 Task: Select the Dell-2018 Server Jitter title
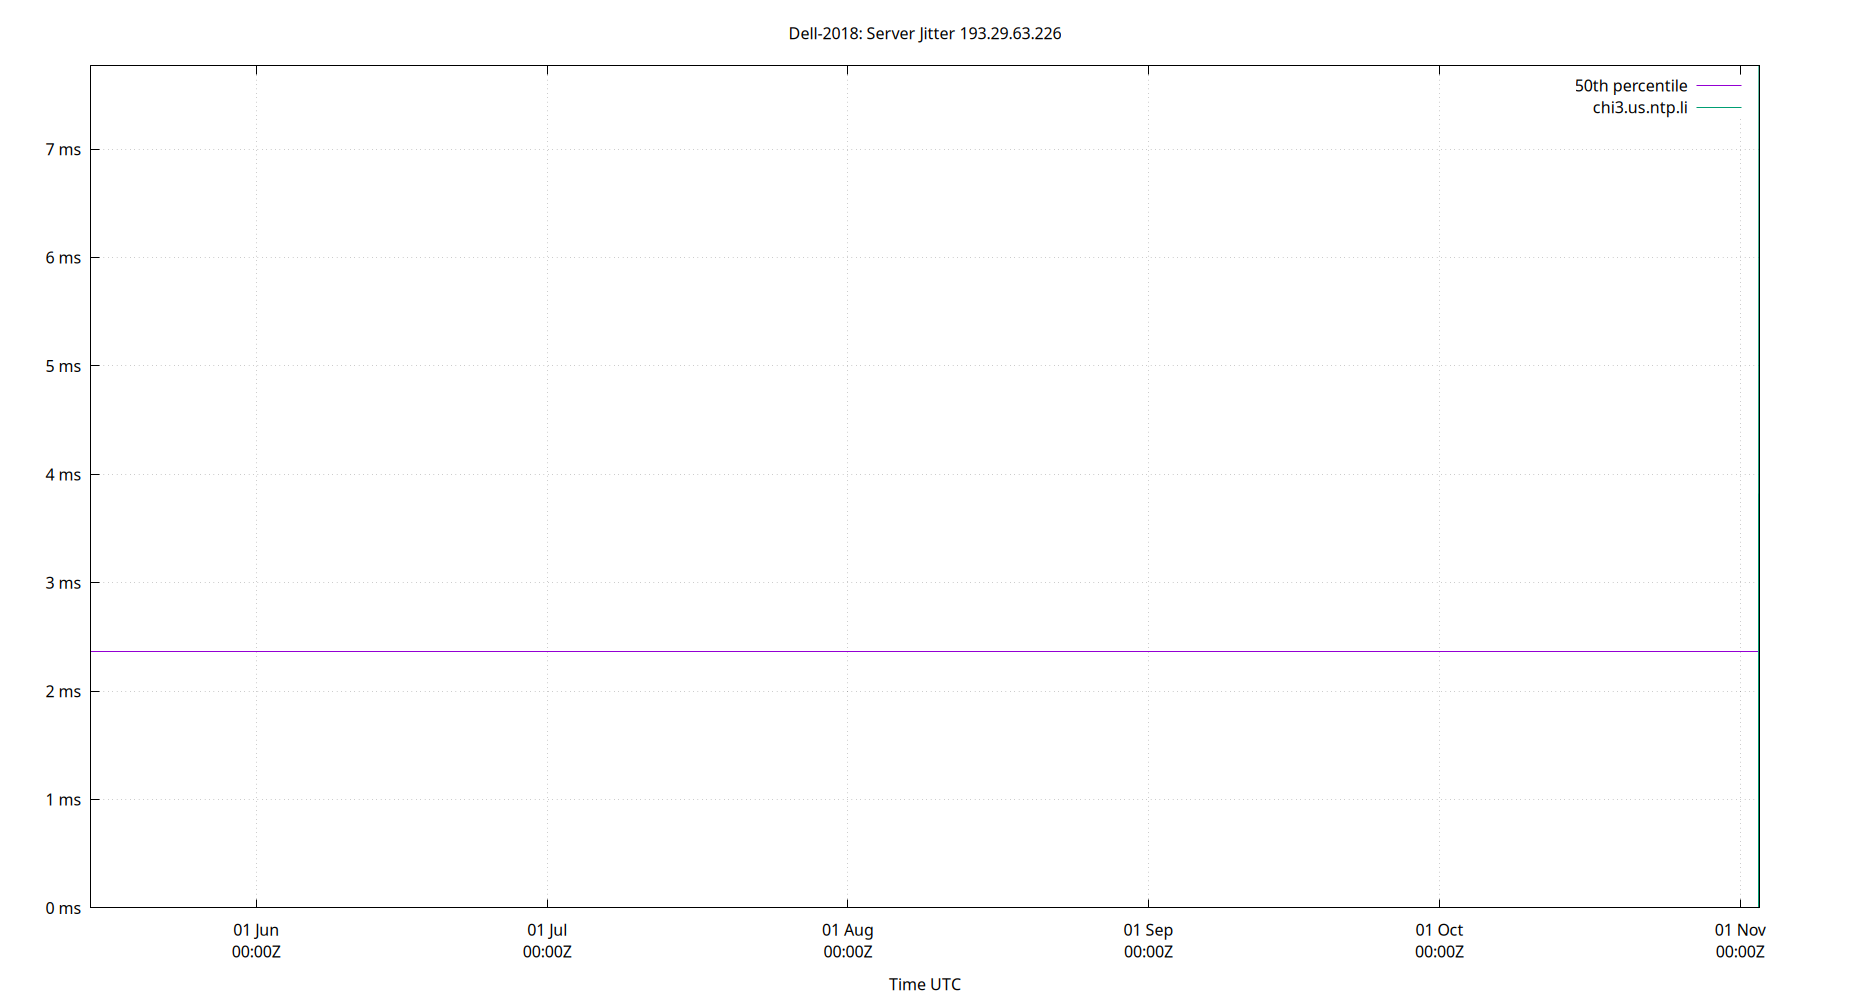tap(925, 33)
